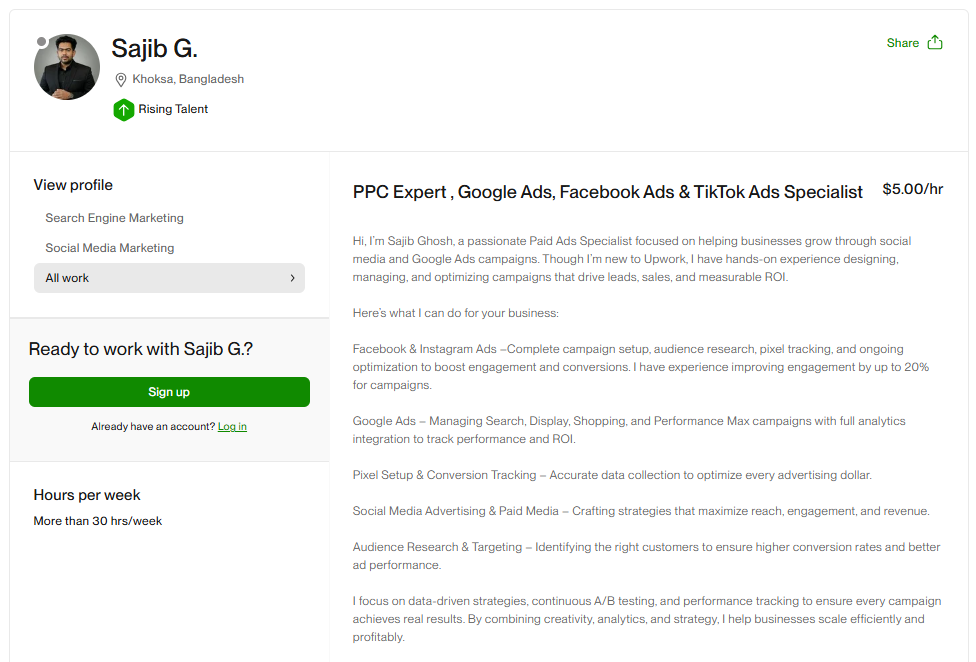Click the location pin icon
The height and width of the screenshot is (662, 976).
(121, 80)
